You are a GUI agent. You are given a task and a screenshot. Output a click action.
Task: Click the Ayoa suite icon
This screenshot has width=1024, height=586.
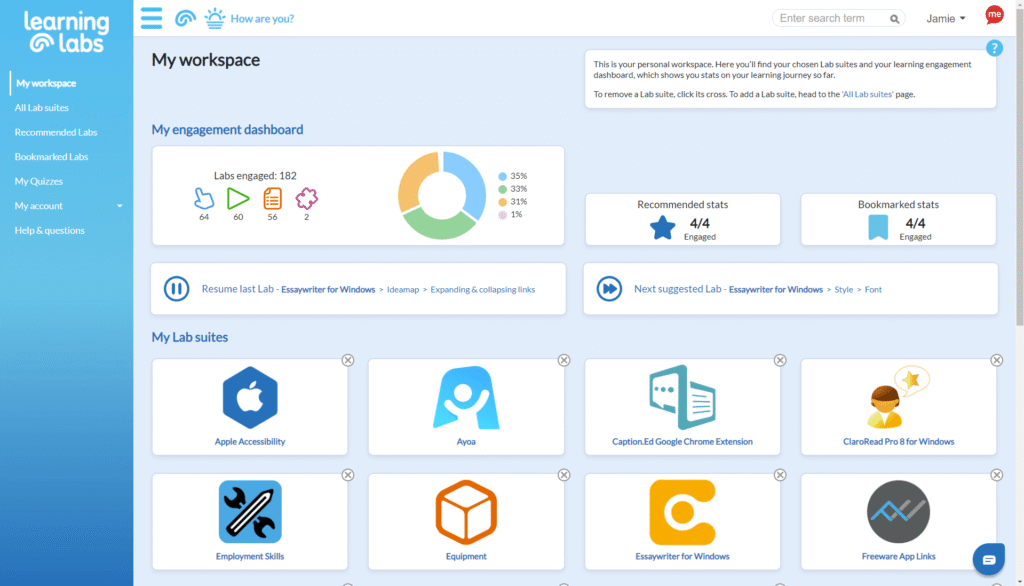coord(466,398)
